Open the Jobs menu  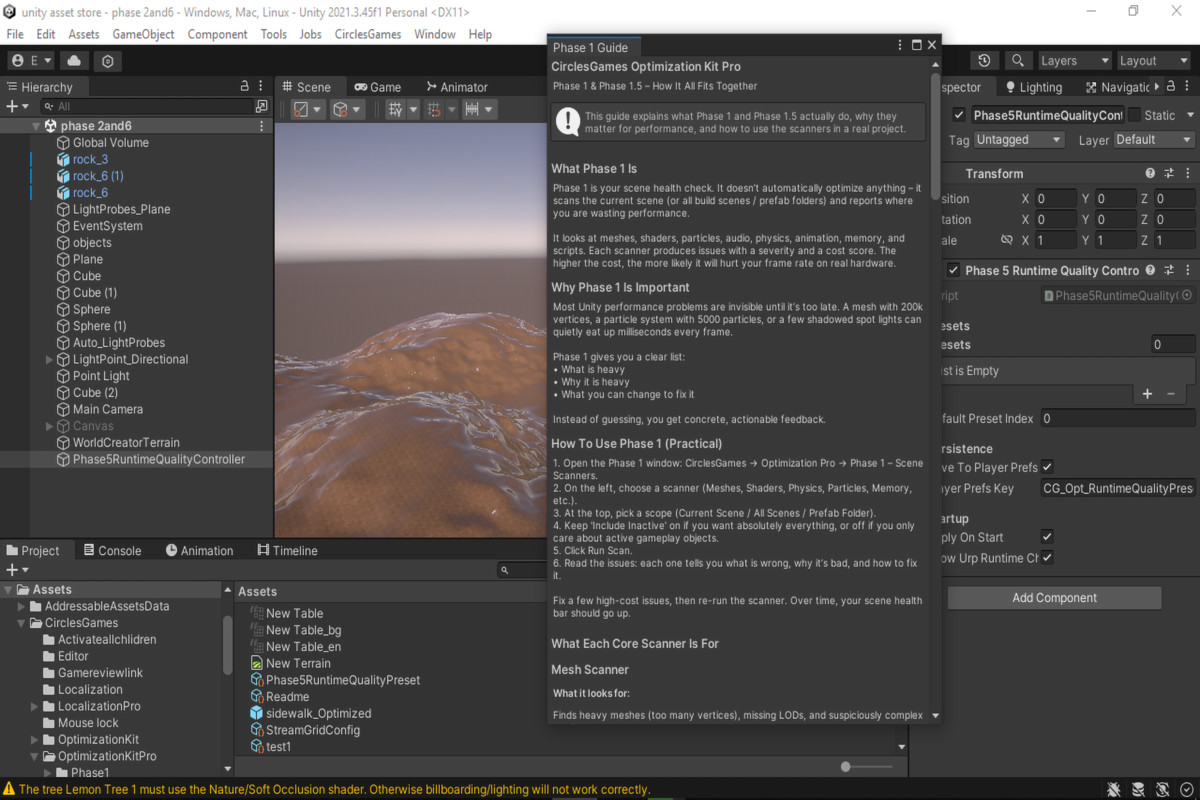311,34
